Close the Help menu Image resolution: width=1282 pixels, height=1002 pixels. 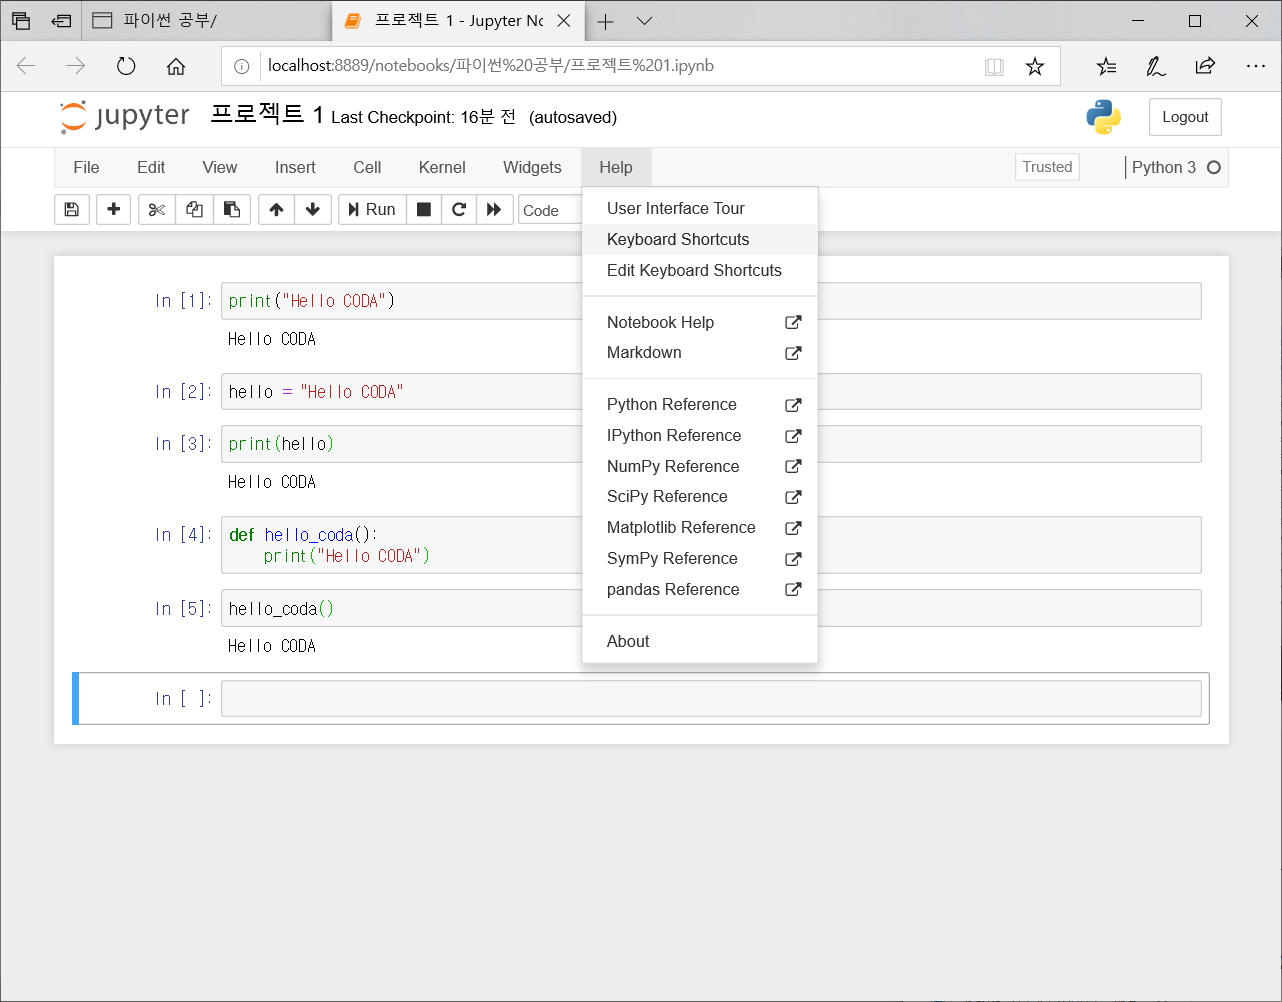[616, 168]
